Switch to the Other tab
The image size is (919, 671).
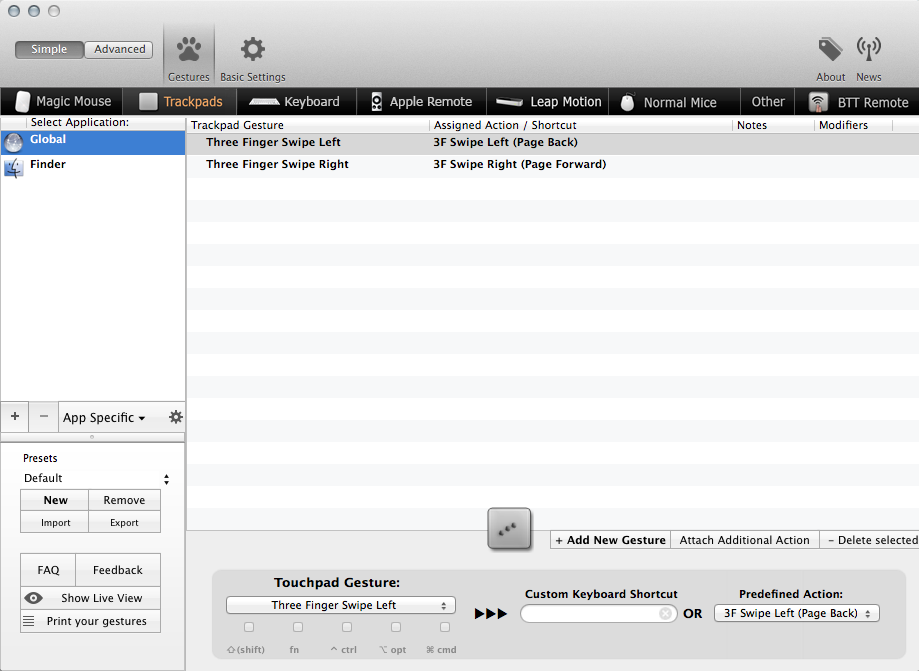click(768, 101)
